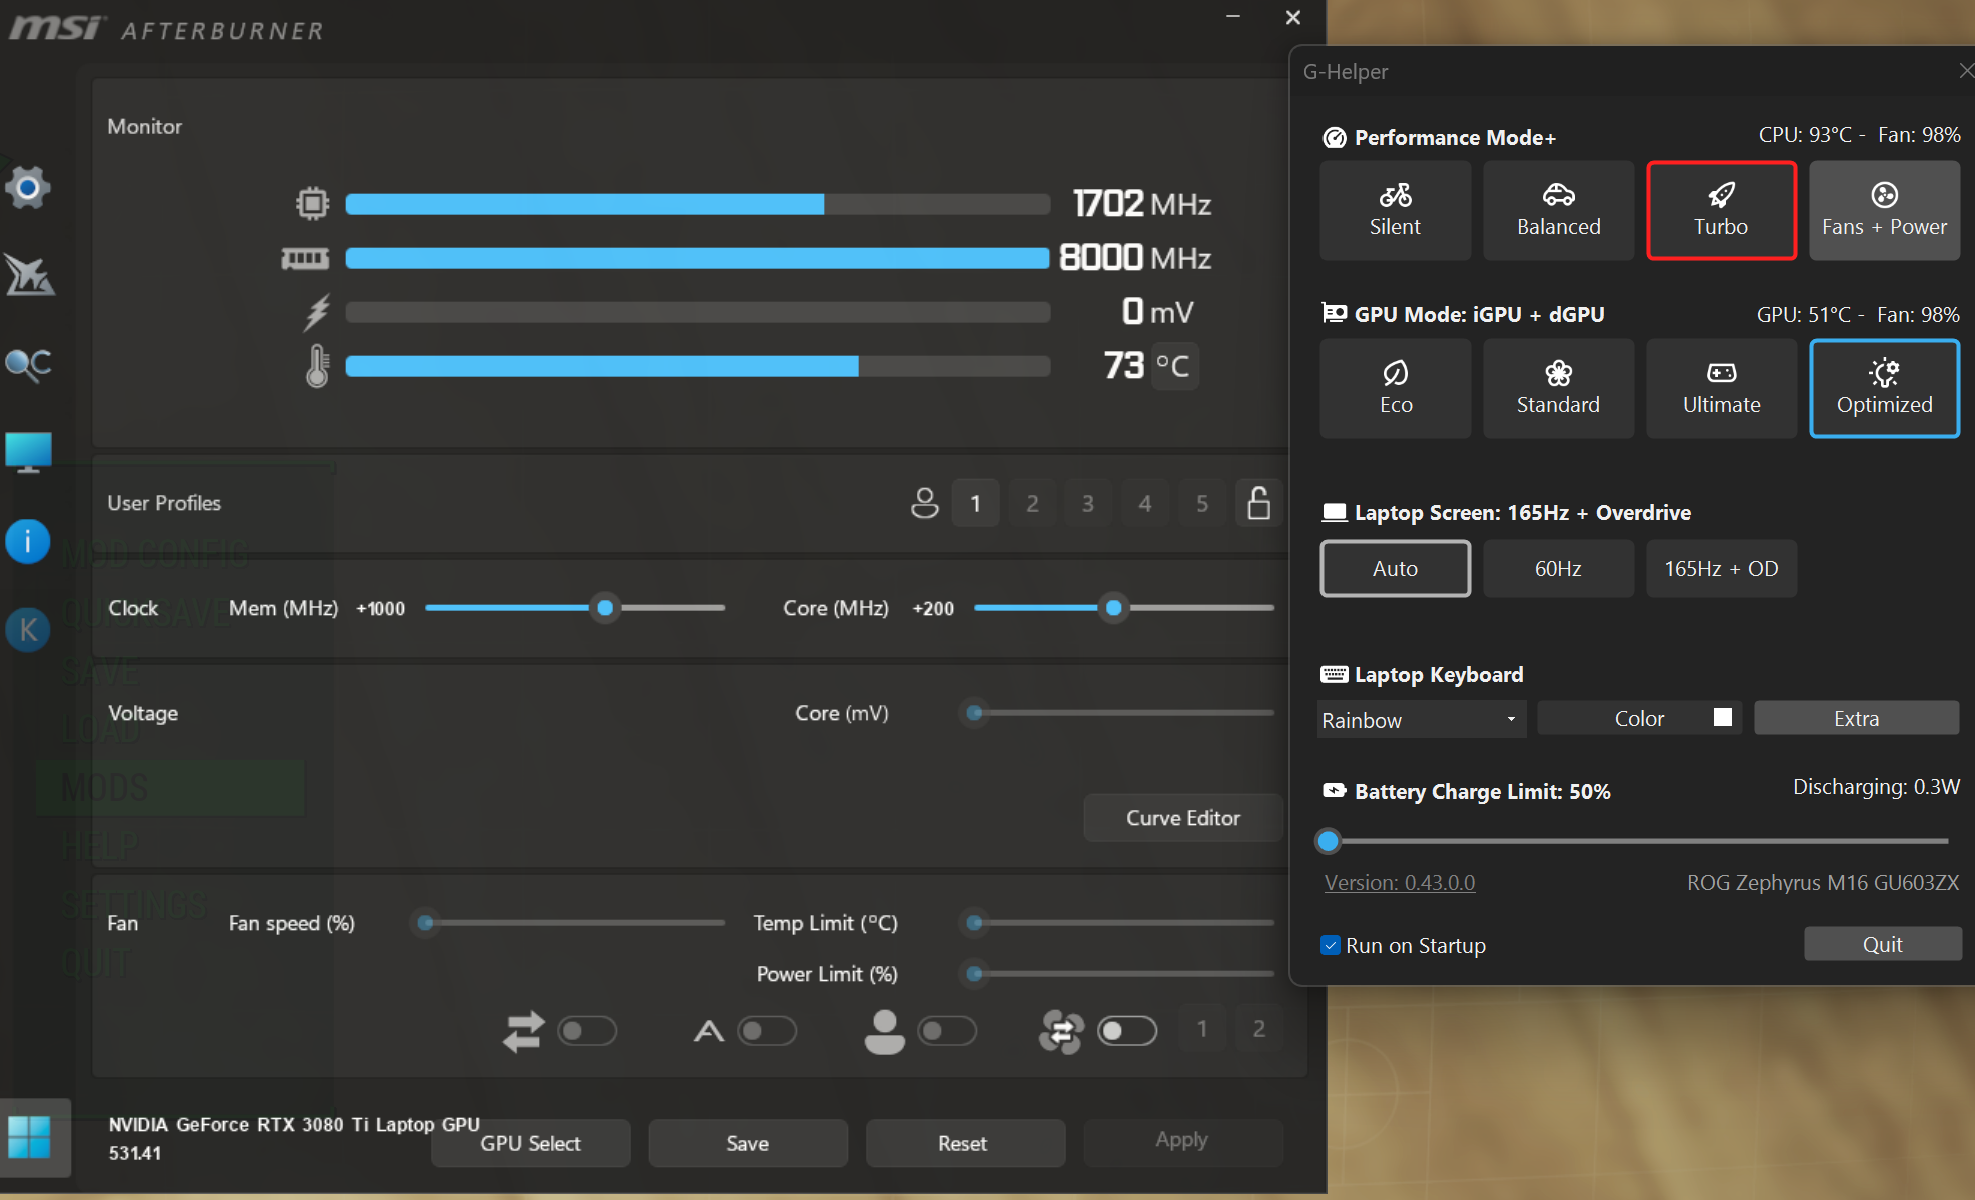The image size is (1975, 1200).
Task: Click the user profile person icon
Action: point(925,503)
